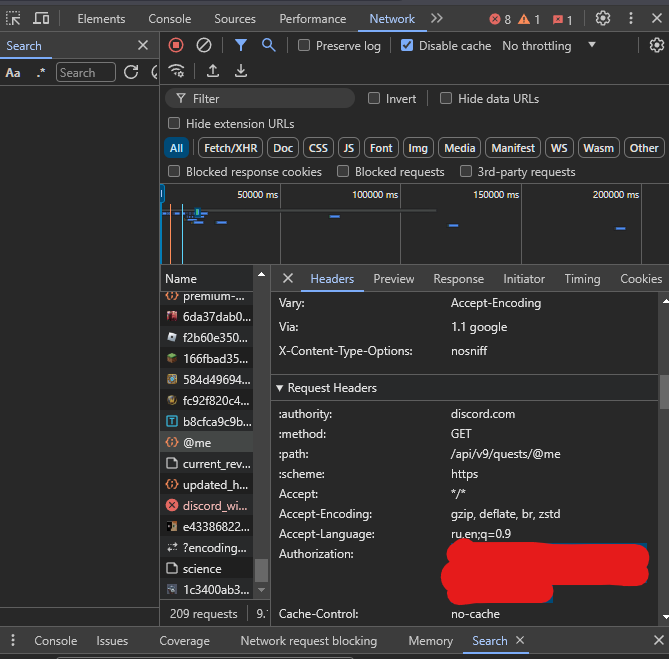
Task: Close the Search sidebar panel
Action: click(143, 45)
